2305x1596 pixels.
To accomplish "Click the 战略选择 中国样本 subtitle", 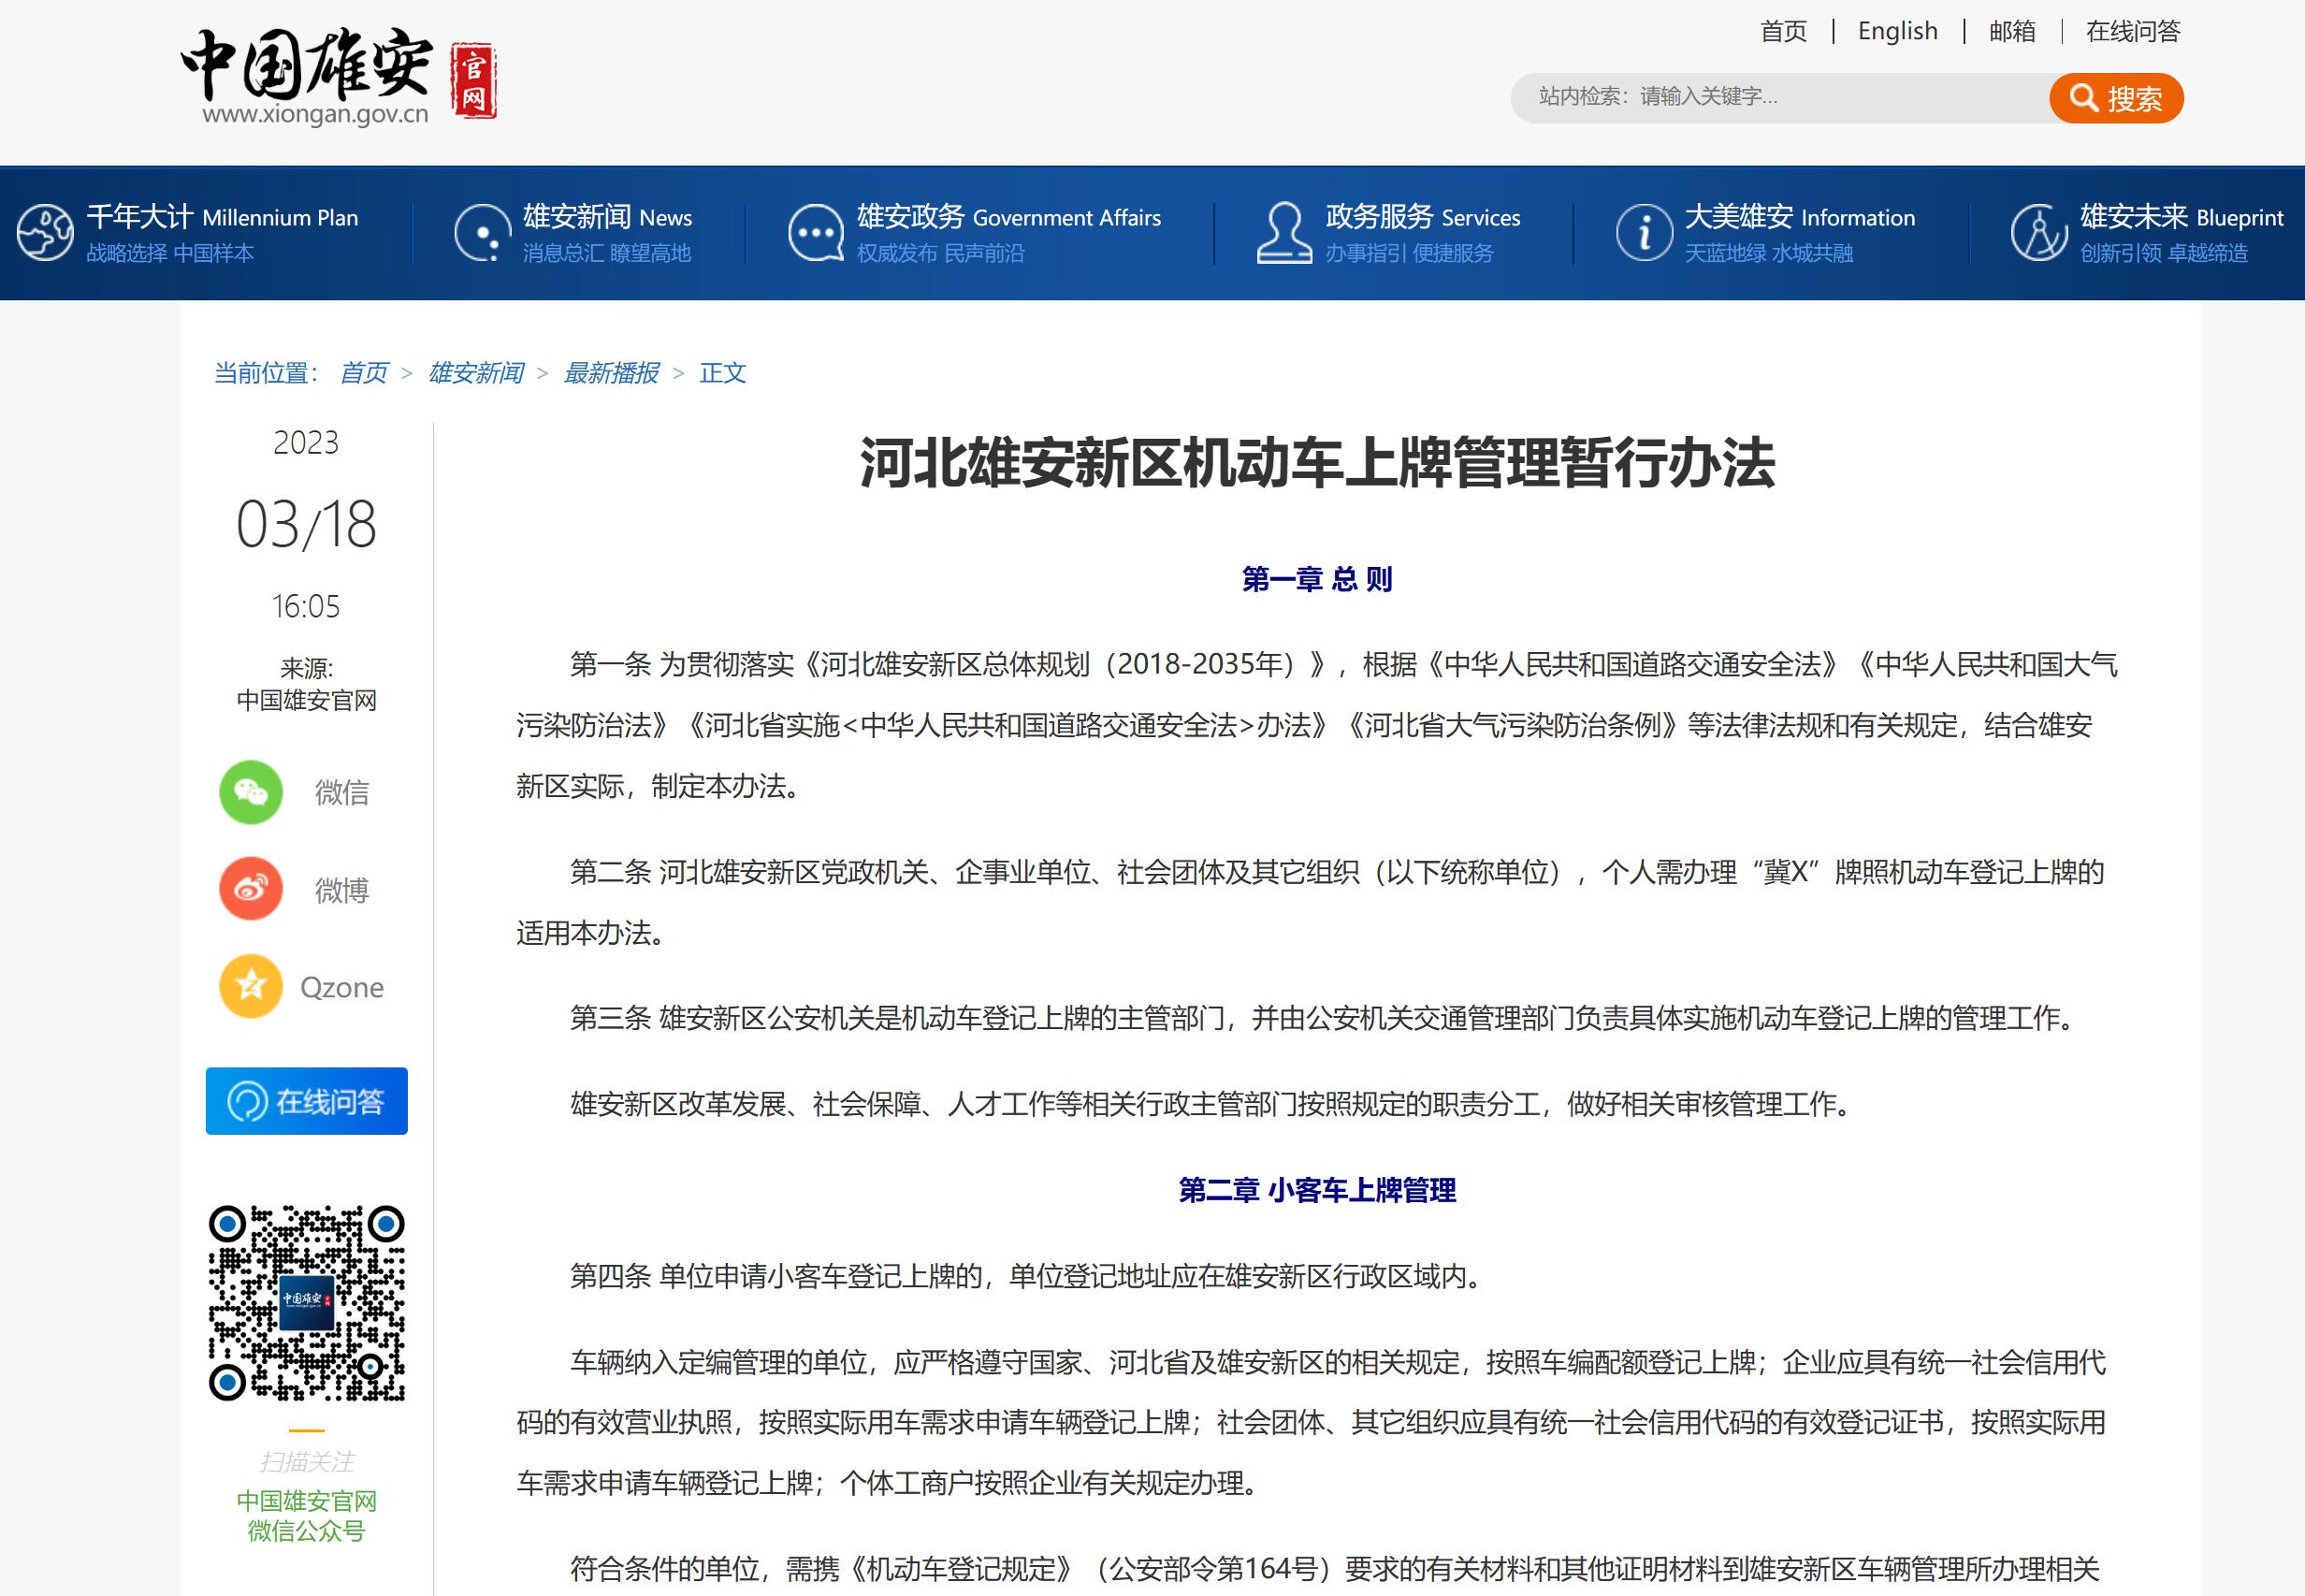I will [170, 253].
